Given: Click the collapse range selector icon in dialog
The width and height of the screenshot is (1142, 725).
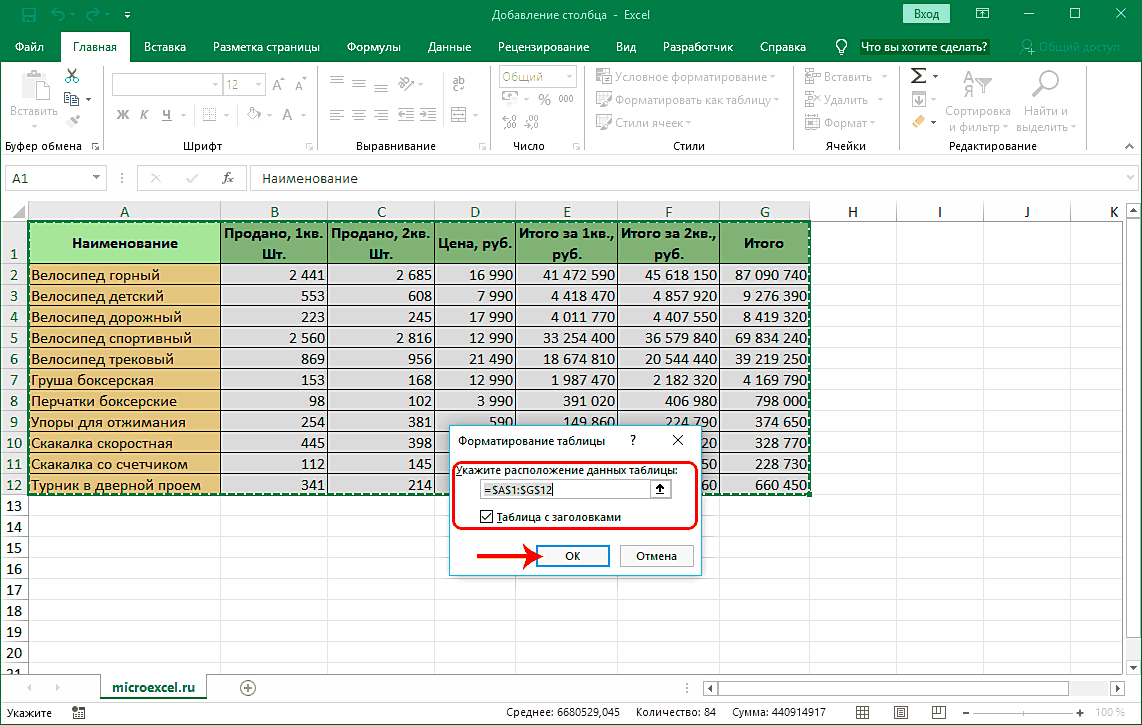Looking at the screenshot, I should (660, 489).
